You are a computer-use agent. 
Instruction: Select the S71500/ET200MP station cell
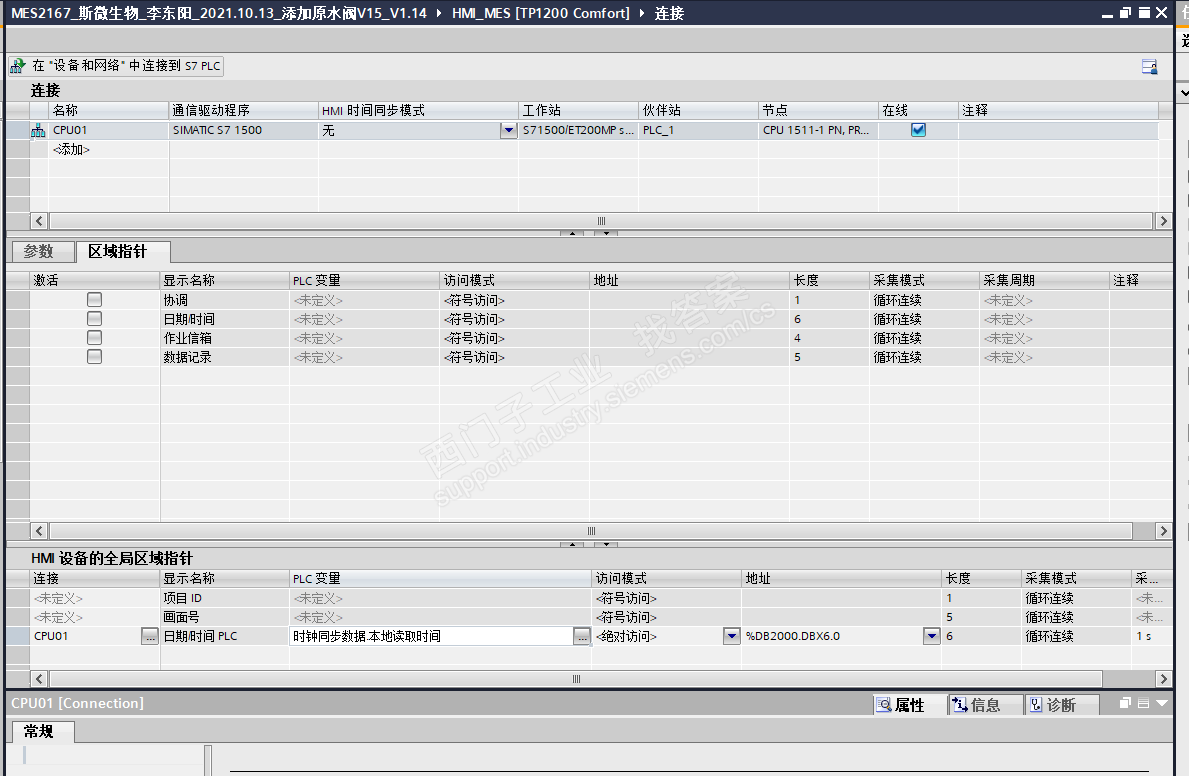pyautogui.click(x=579, y=130)
